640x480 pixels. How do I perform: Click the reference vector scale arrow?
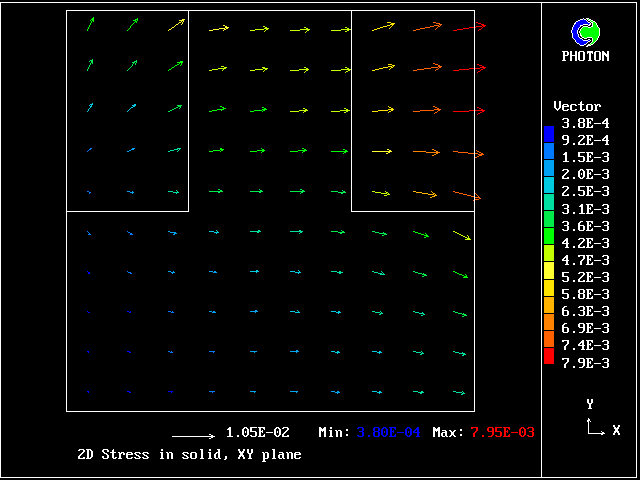tap(193, 436)
